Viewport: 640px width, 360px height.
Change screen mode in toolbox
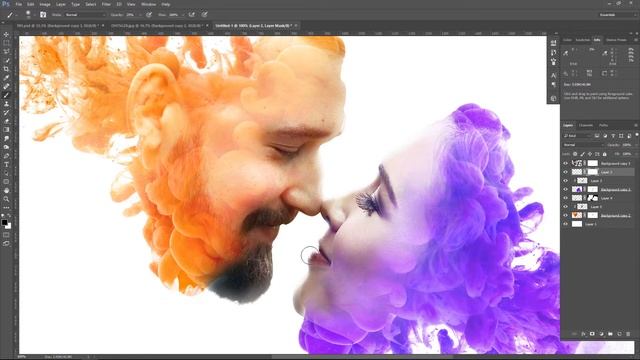pos(6,243)
